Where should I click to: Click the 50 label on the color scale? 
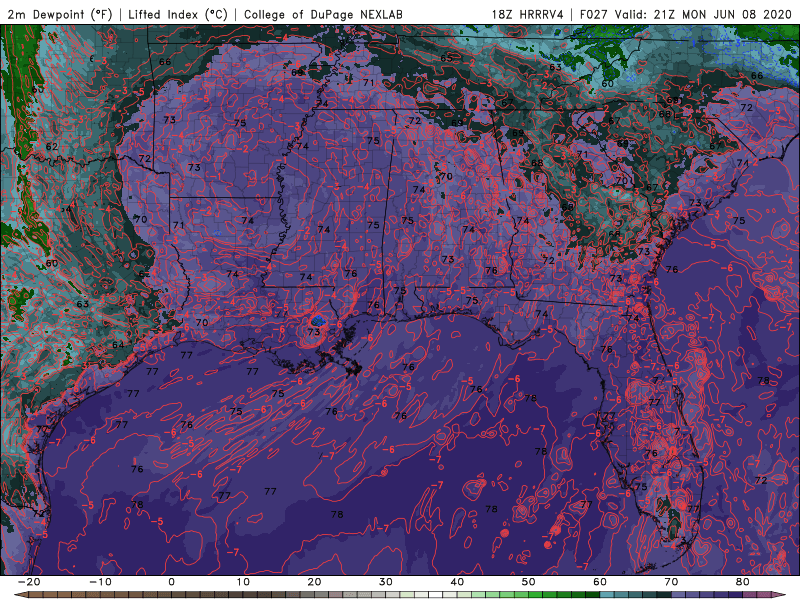[529, 582]
